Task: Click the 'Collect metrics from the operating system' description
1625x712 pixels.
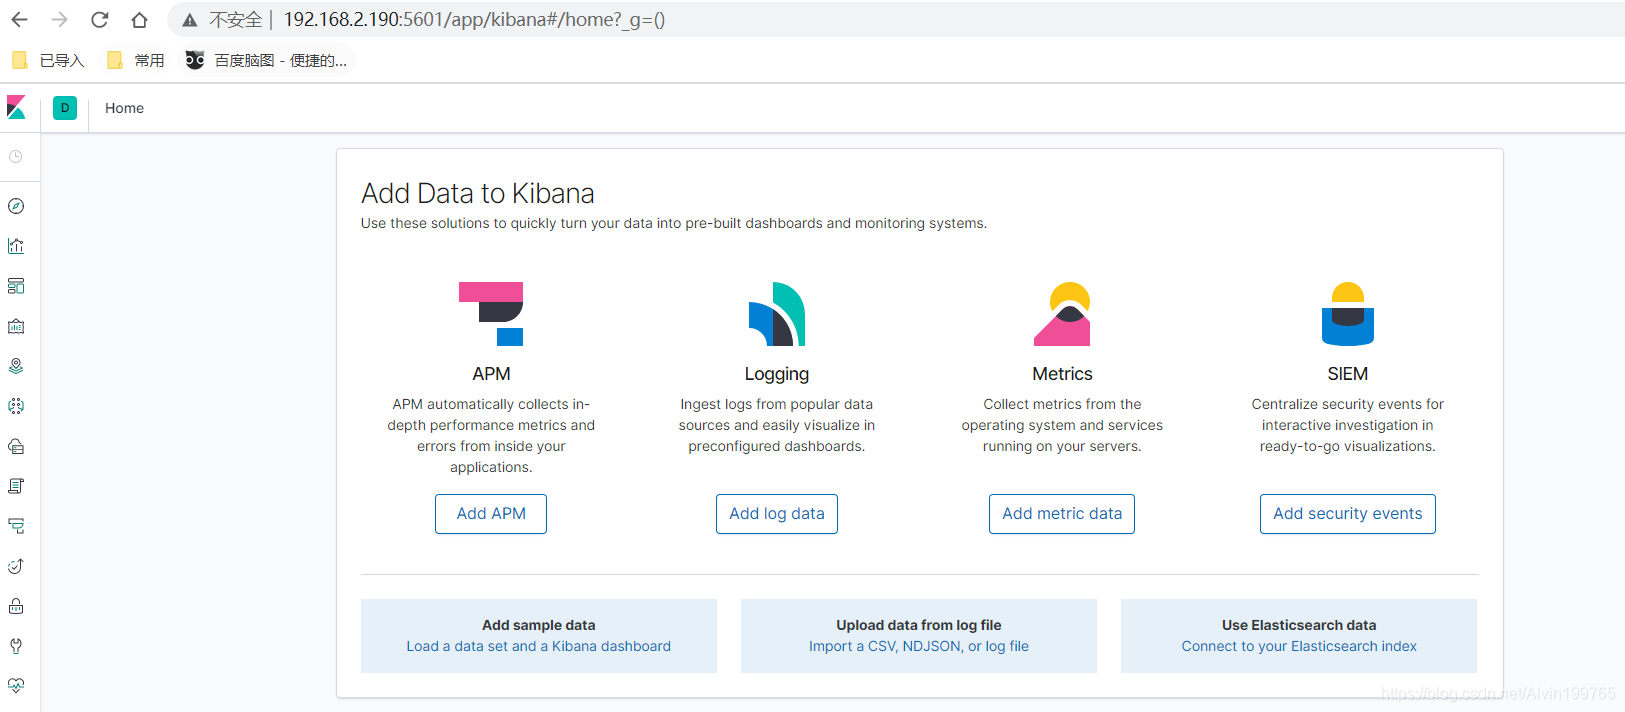Action: [x=1062, y=425]
